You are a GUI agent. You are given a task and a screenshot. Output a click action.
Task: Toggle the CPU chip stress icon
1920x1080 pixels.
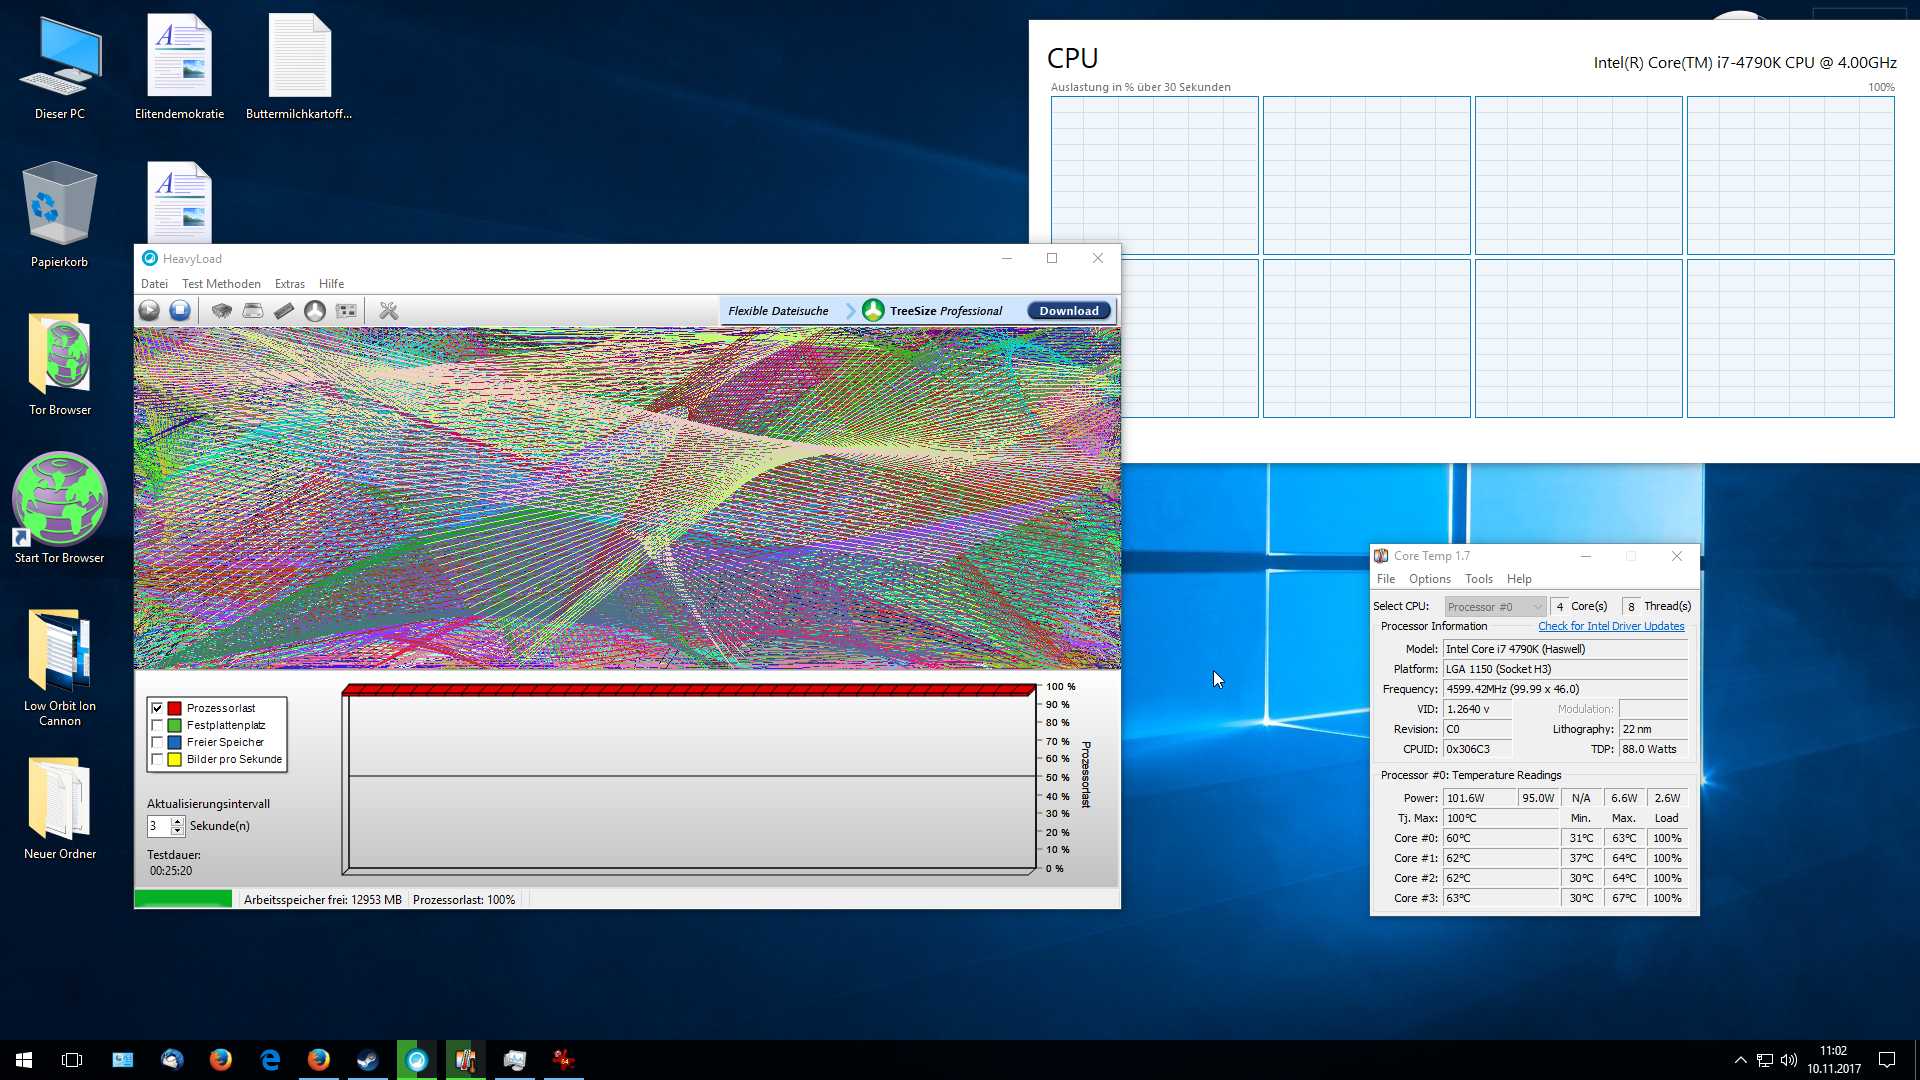[222, 311]
